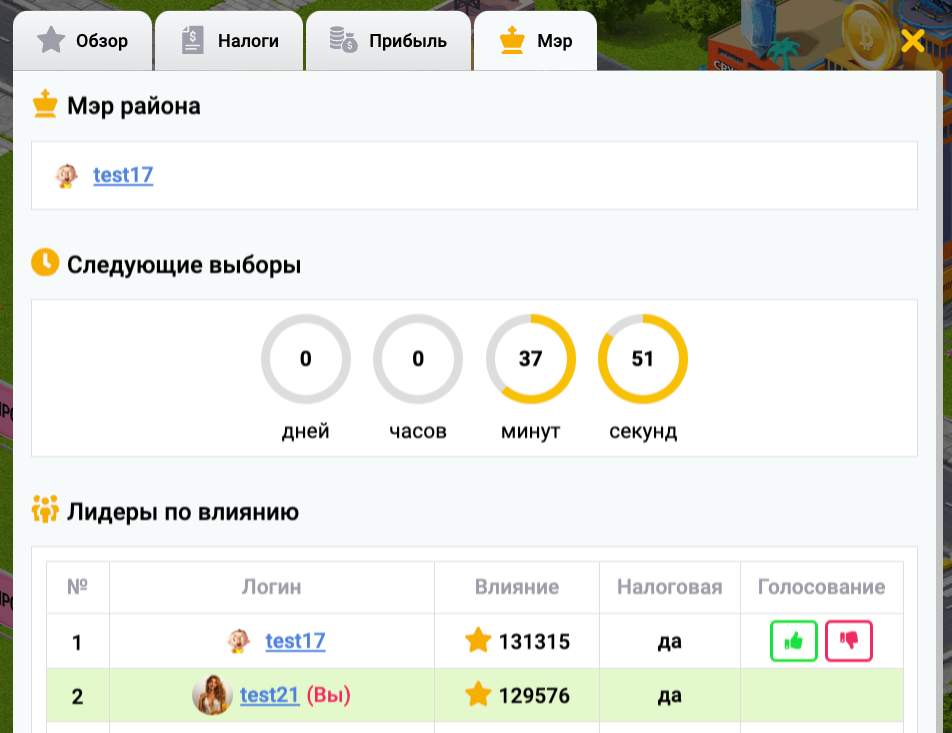Click the people icon beside Лидеры по влиянию
952x733 pixels.
45,512
